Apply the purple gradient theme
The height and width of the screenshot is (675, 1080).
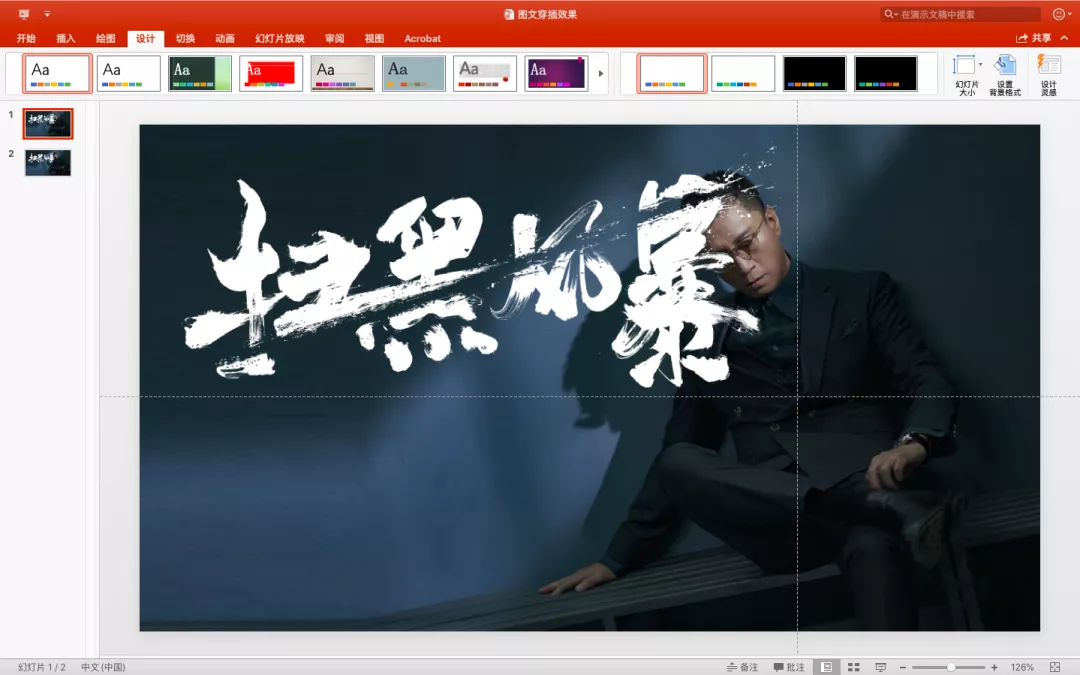tap(556, 73)
